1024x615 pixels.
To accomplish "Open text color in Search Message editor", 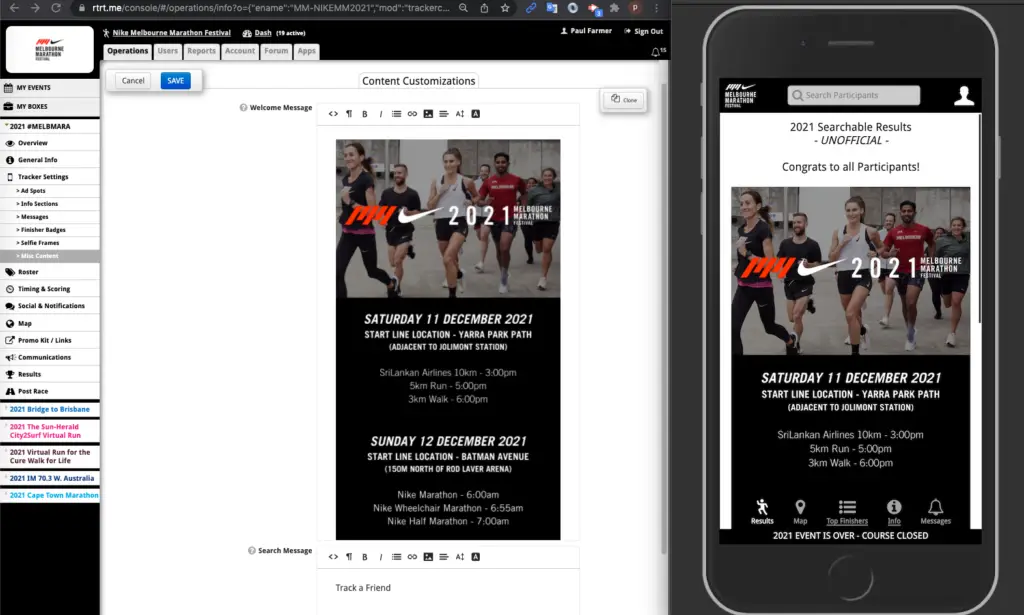I will tap(475, 557).
